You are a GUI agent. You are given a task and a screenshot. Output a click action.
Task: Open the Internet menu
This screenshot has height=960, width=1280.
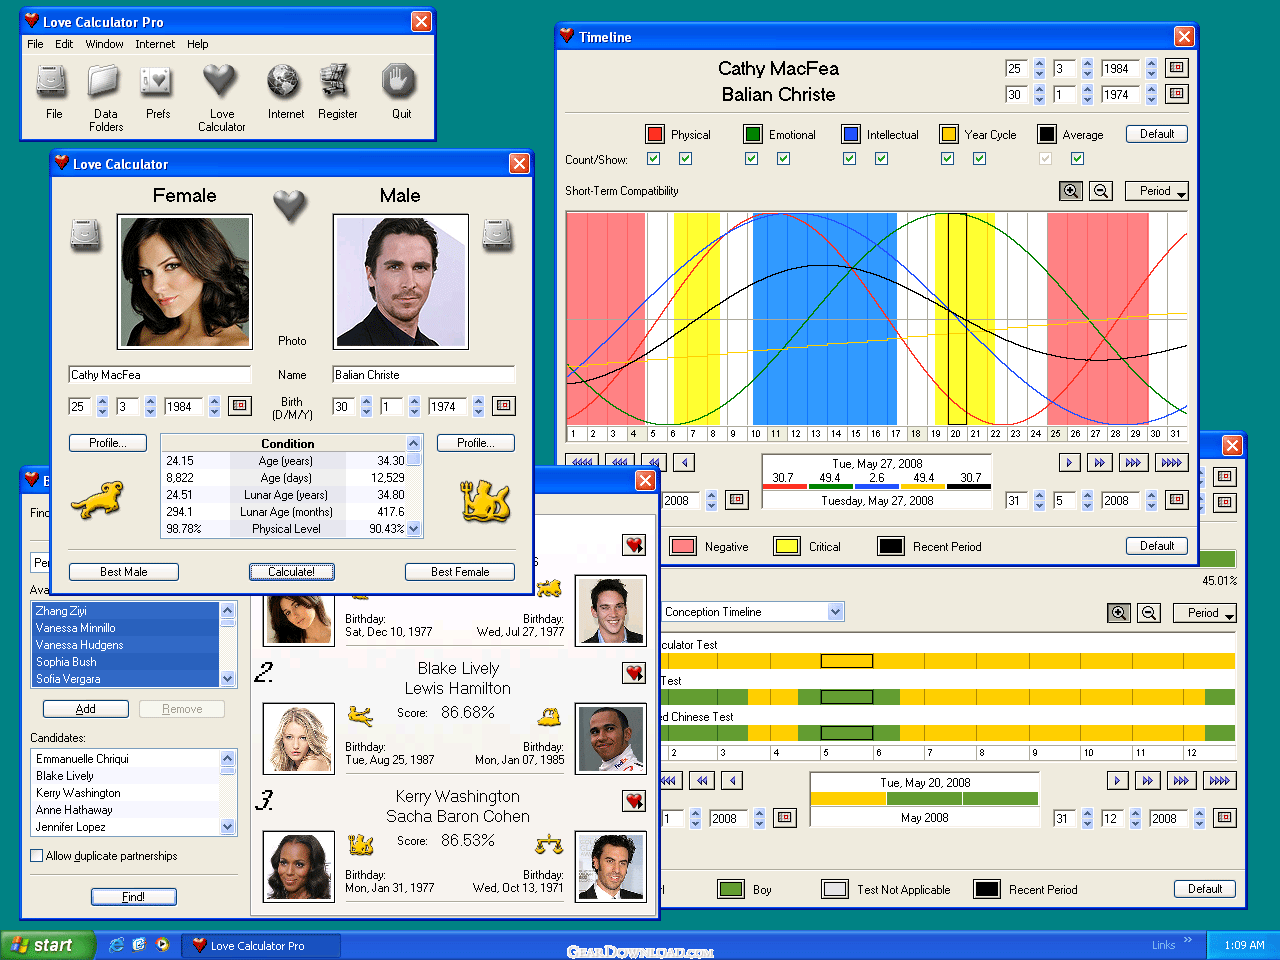tap(155, 44)
